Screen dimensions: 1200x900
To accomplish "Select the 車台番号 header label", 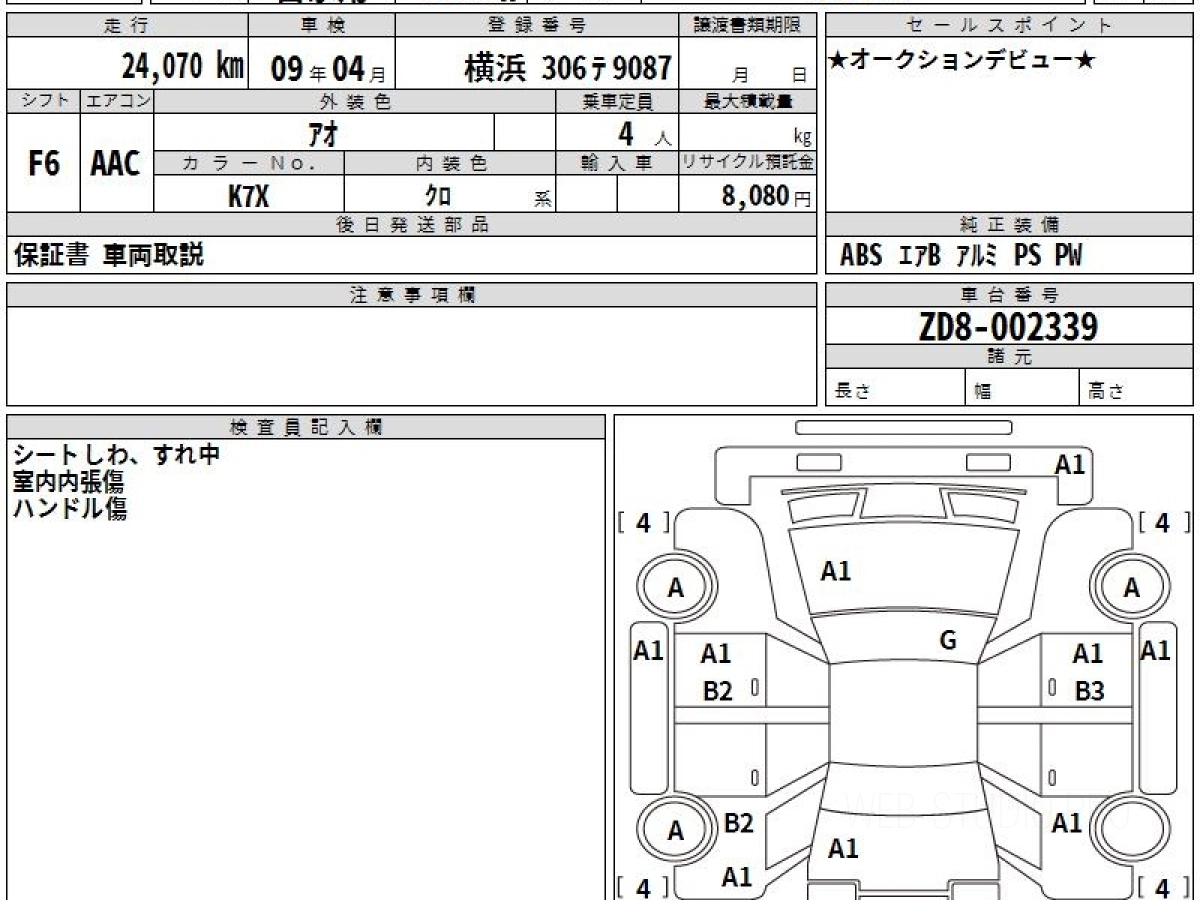I will pos(1010,295).
